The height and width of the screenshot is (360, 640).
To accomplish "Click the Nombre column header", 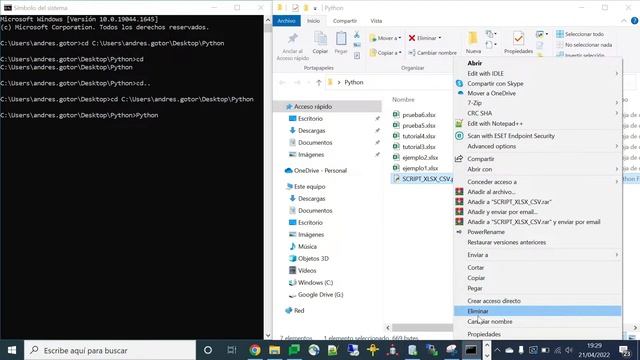I will [x=403, y=100].
